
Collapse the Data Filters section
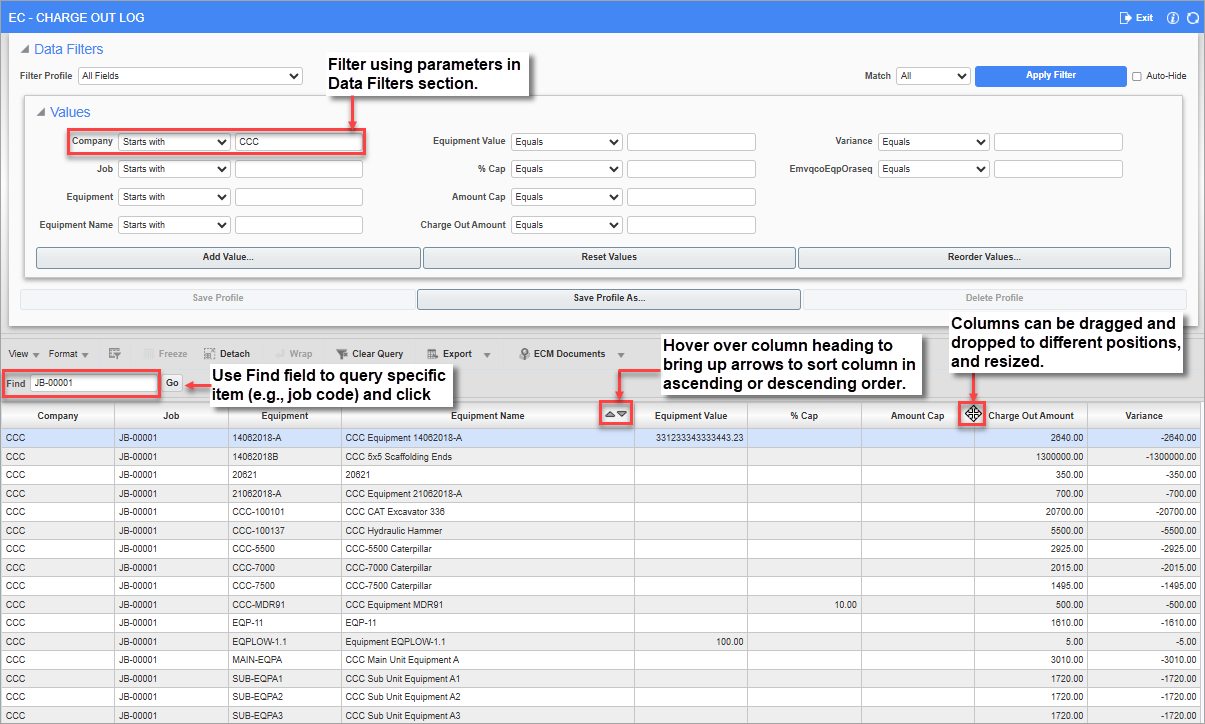click(x=25, y=49)
